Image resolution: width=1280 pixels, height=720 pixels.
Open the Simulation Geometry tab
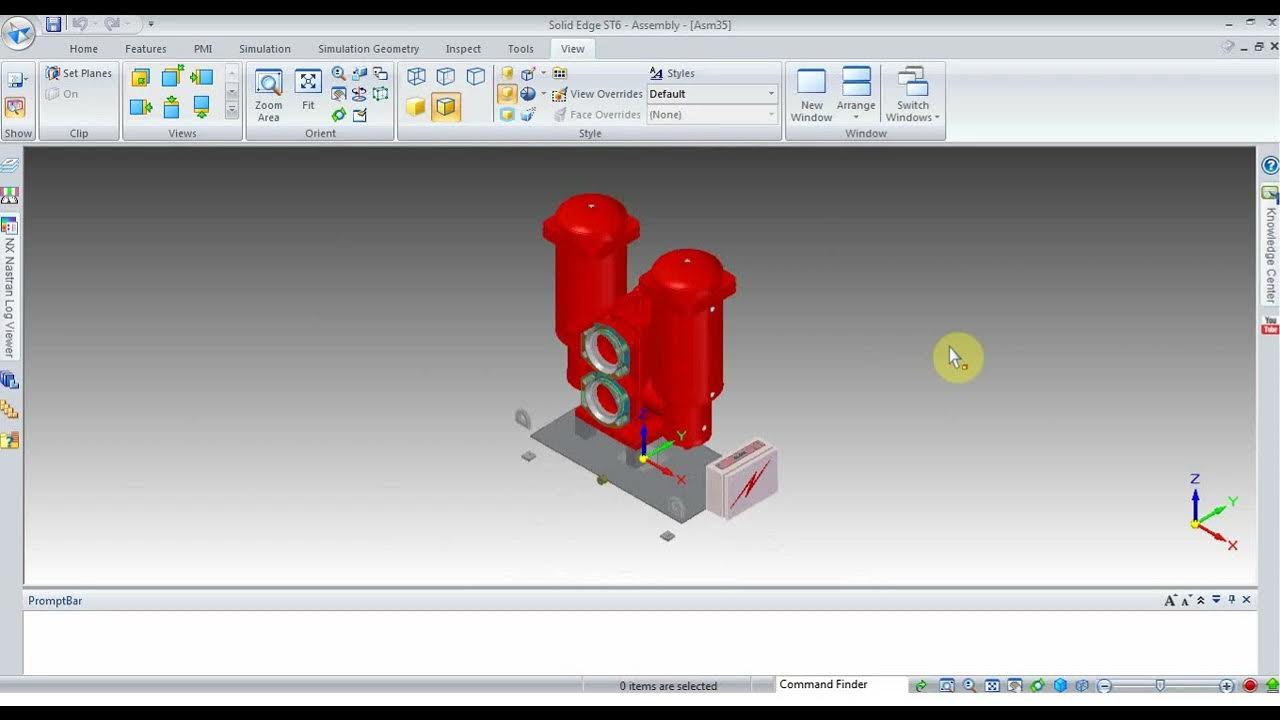(x=369, y=49)
